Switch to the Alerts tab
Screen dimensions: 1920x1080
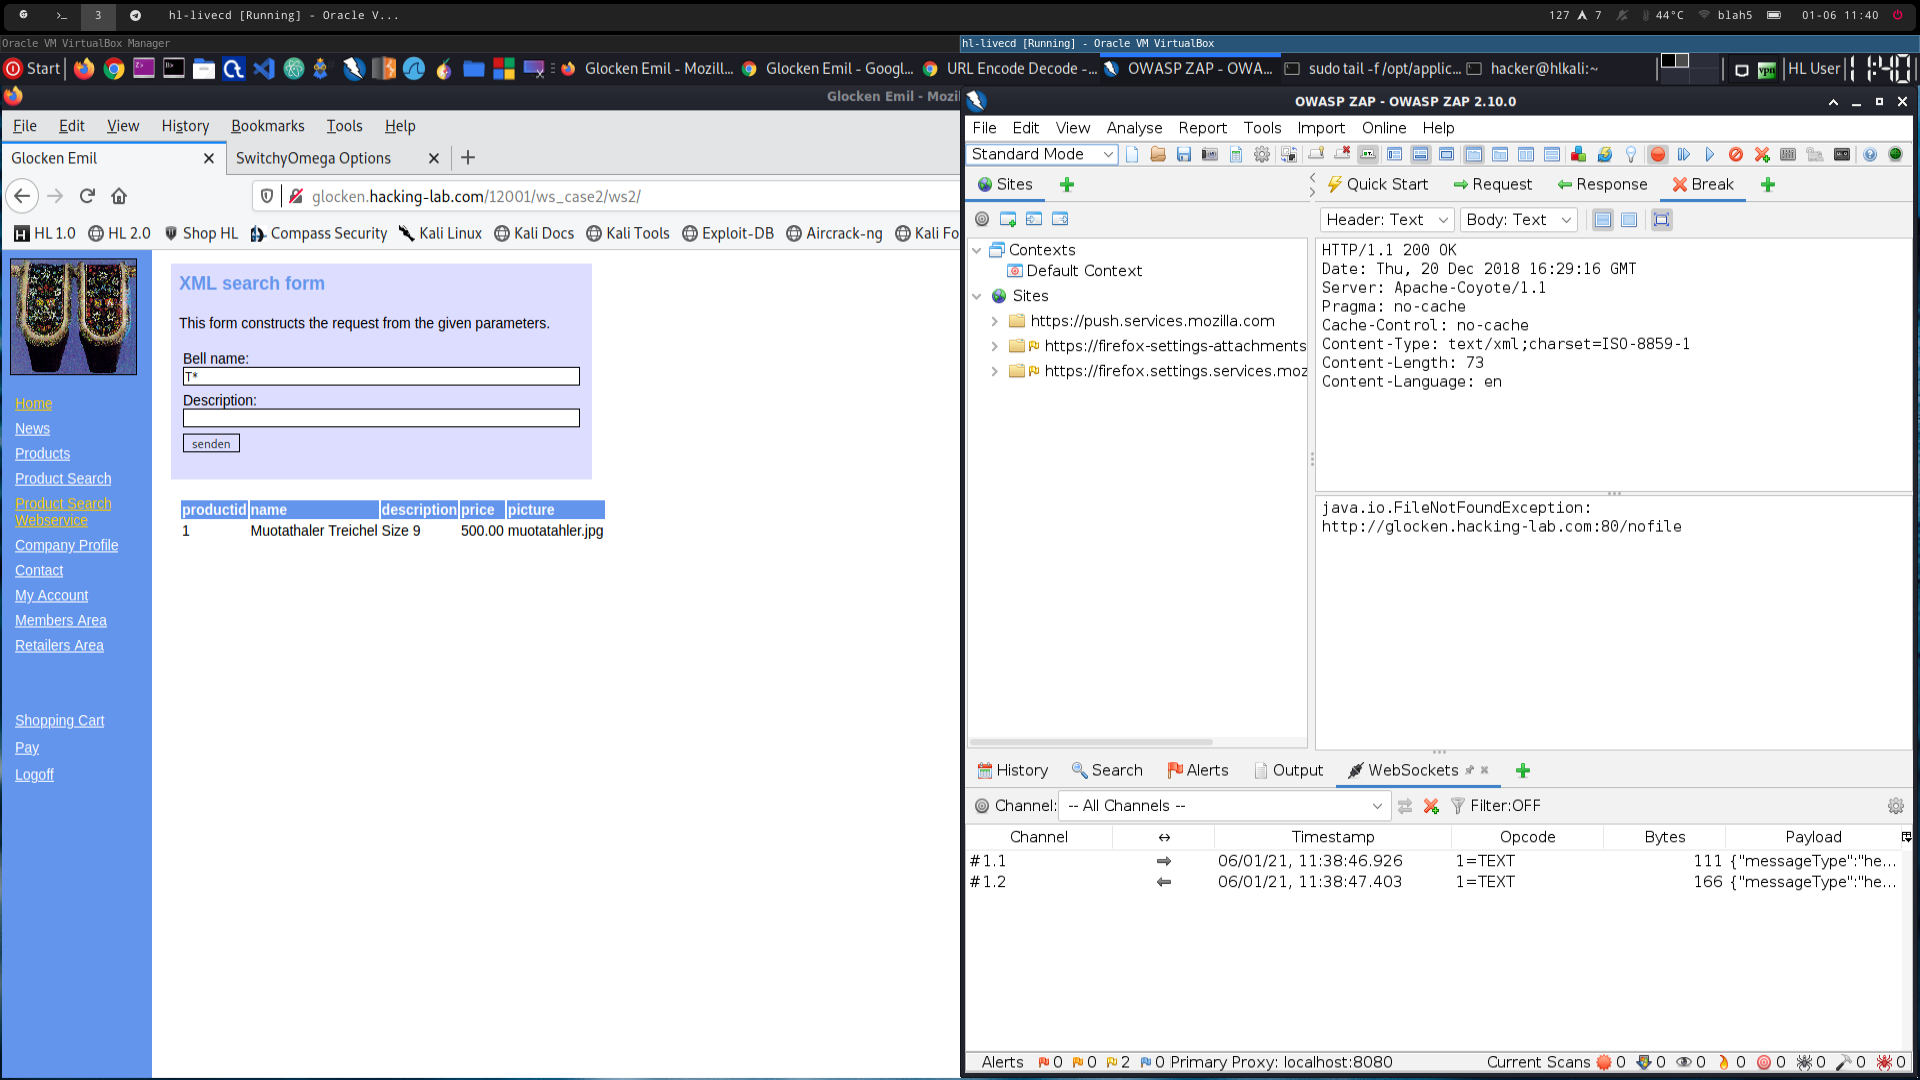click(x=1197, y=770)
